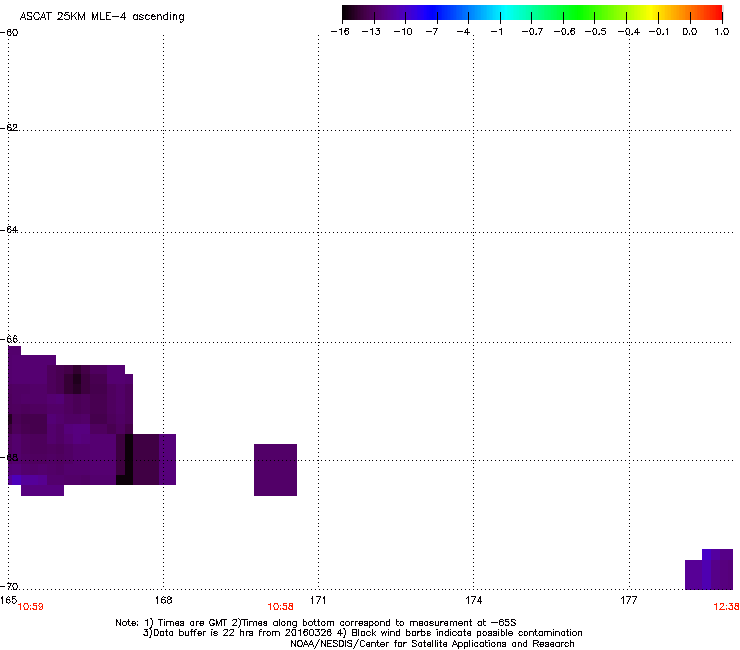Click the -66 latitude axis label
Image resolution: width=740 pixels, height=650 pixels.
(9, 339)
